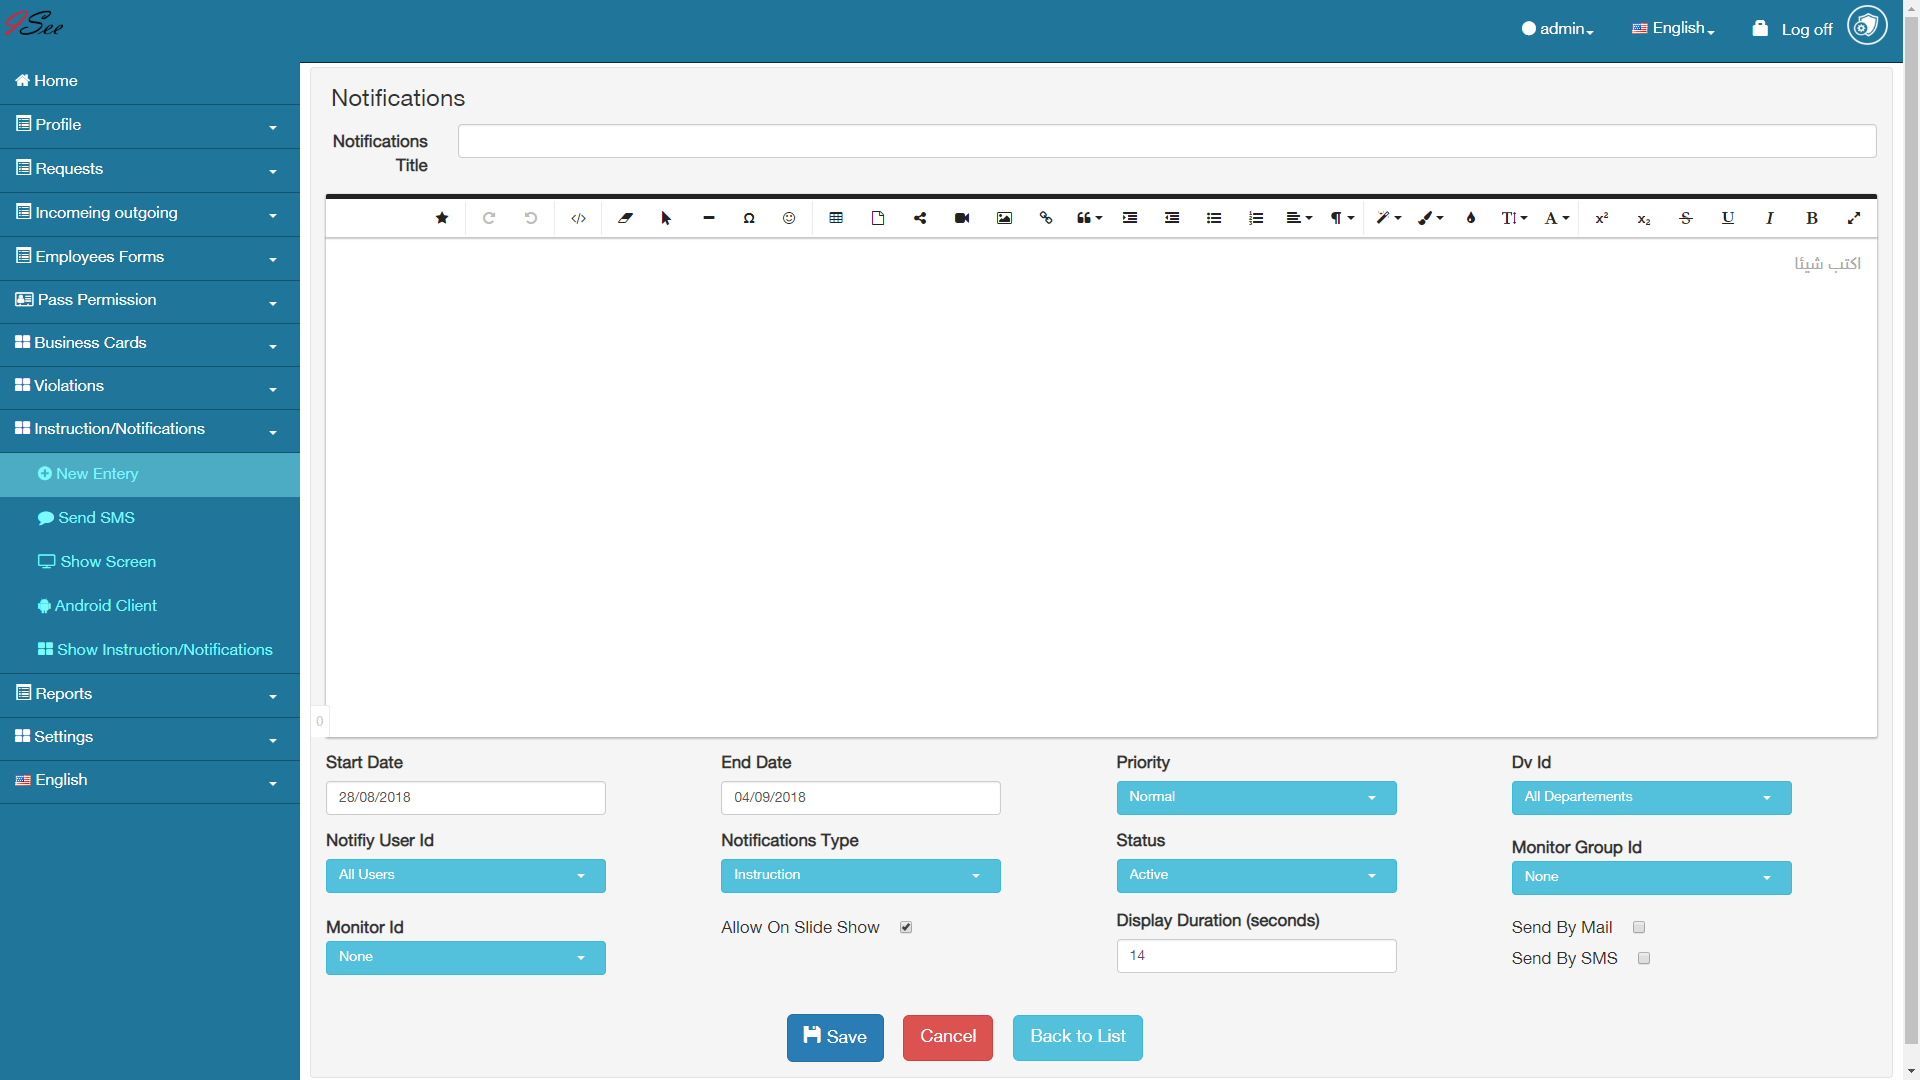Open Send SMS submenu item

point(150,518)
